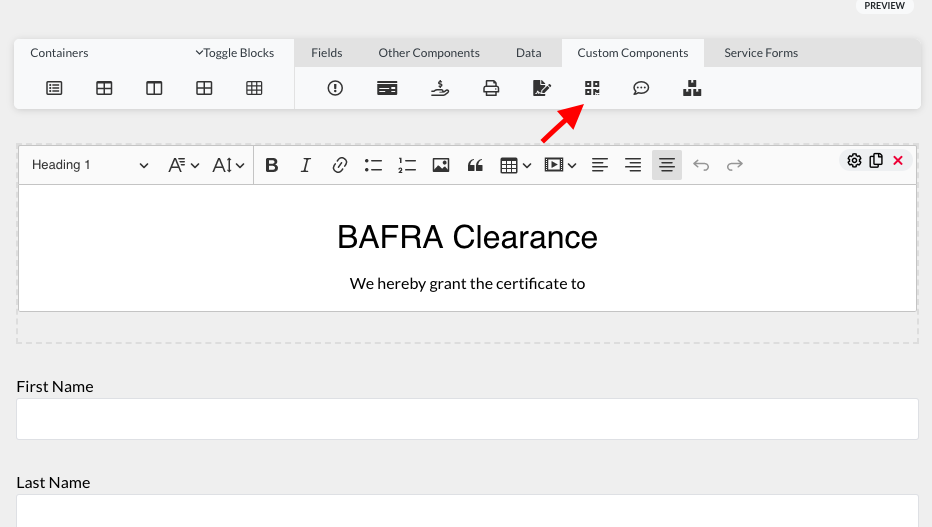The image size is (932, 527).
Task: Add the document signature component
Action: click(541, 89)
